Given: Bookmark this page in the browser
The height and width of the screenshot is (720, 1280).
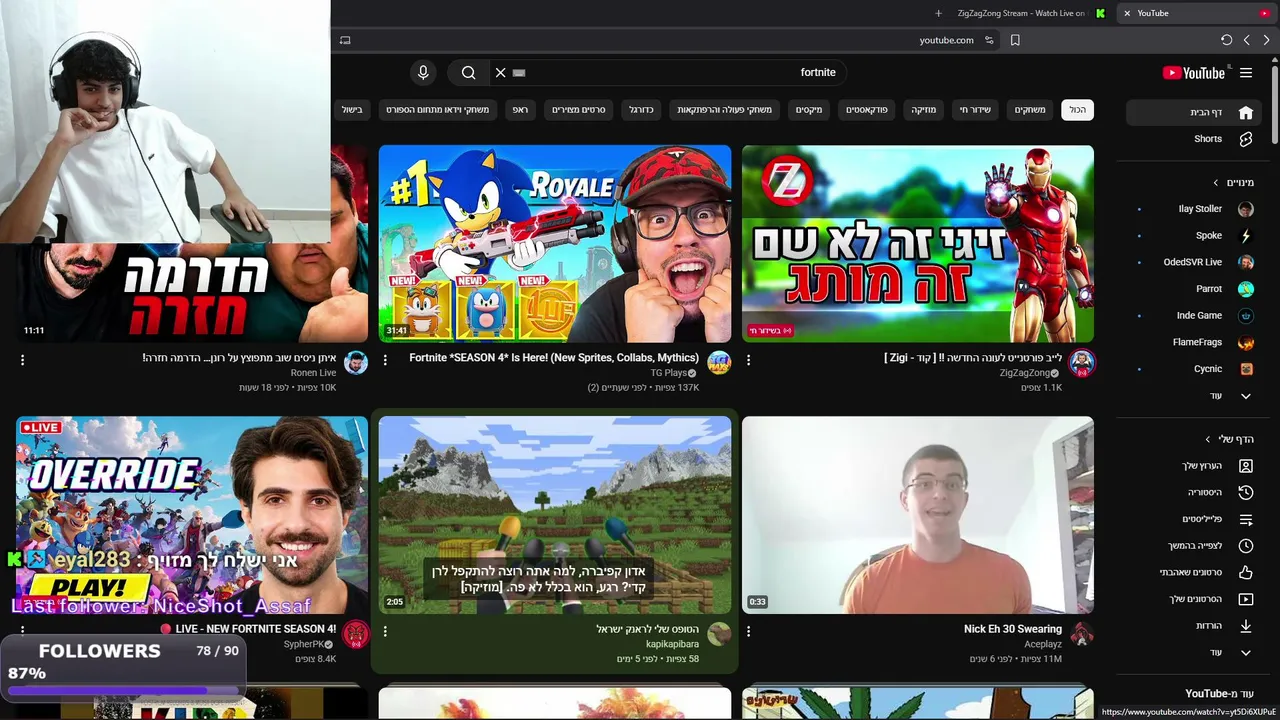Looking at the screenshot, I should (1015, 40).
